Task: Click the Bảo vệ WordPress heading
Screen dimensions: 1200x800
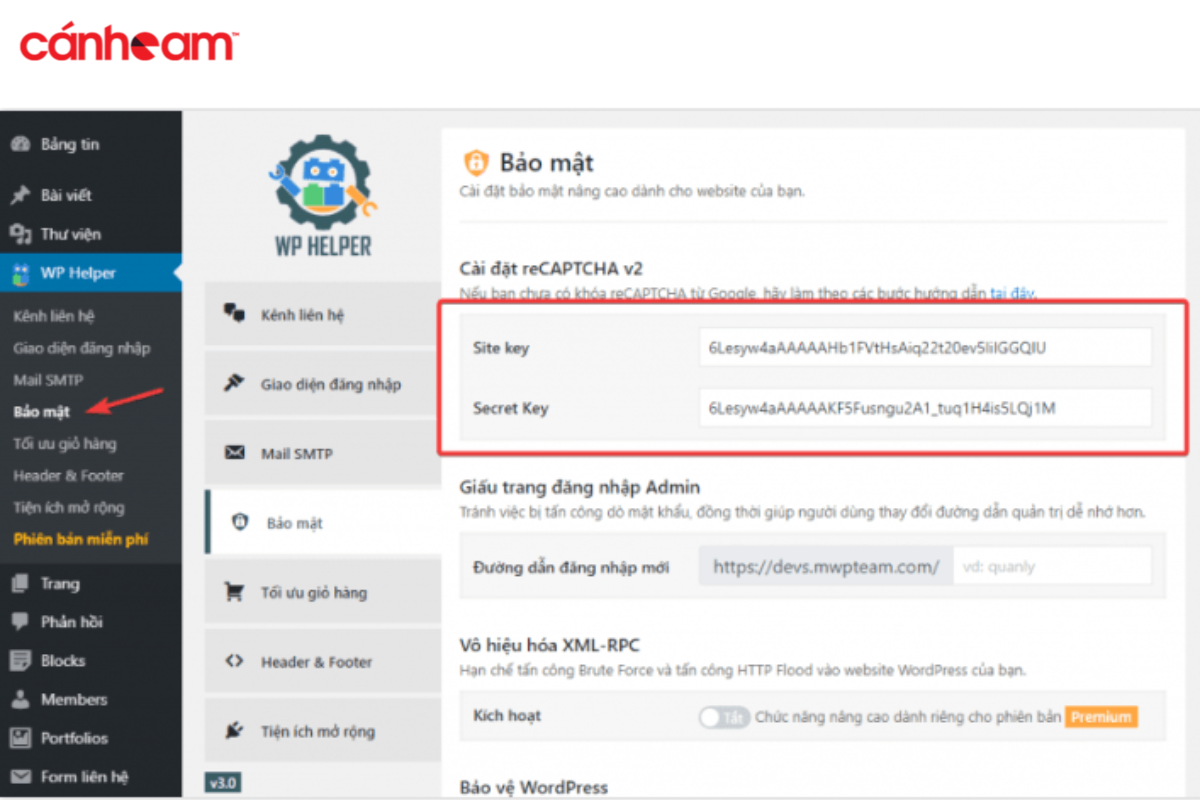Action: (534, 787)
